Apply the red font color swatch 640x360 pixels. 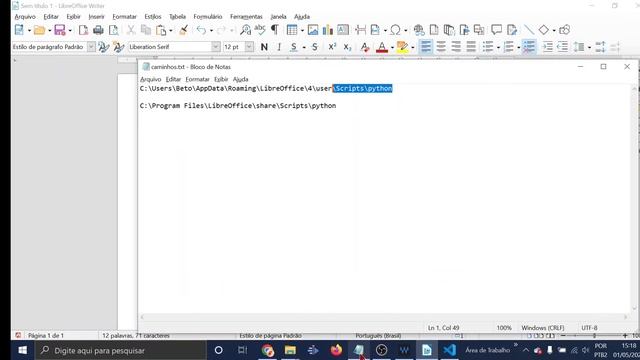382,47
